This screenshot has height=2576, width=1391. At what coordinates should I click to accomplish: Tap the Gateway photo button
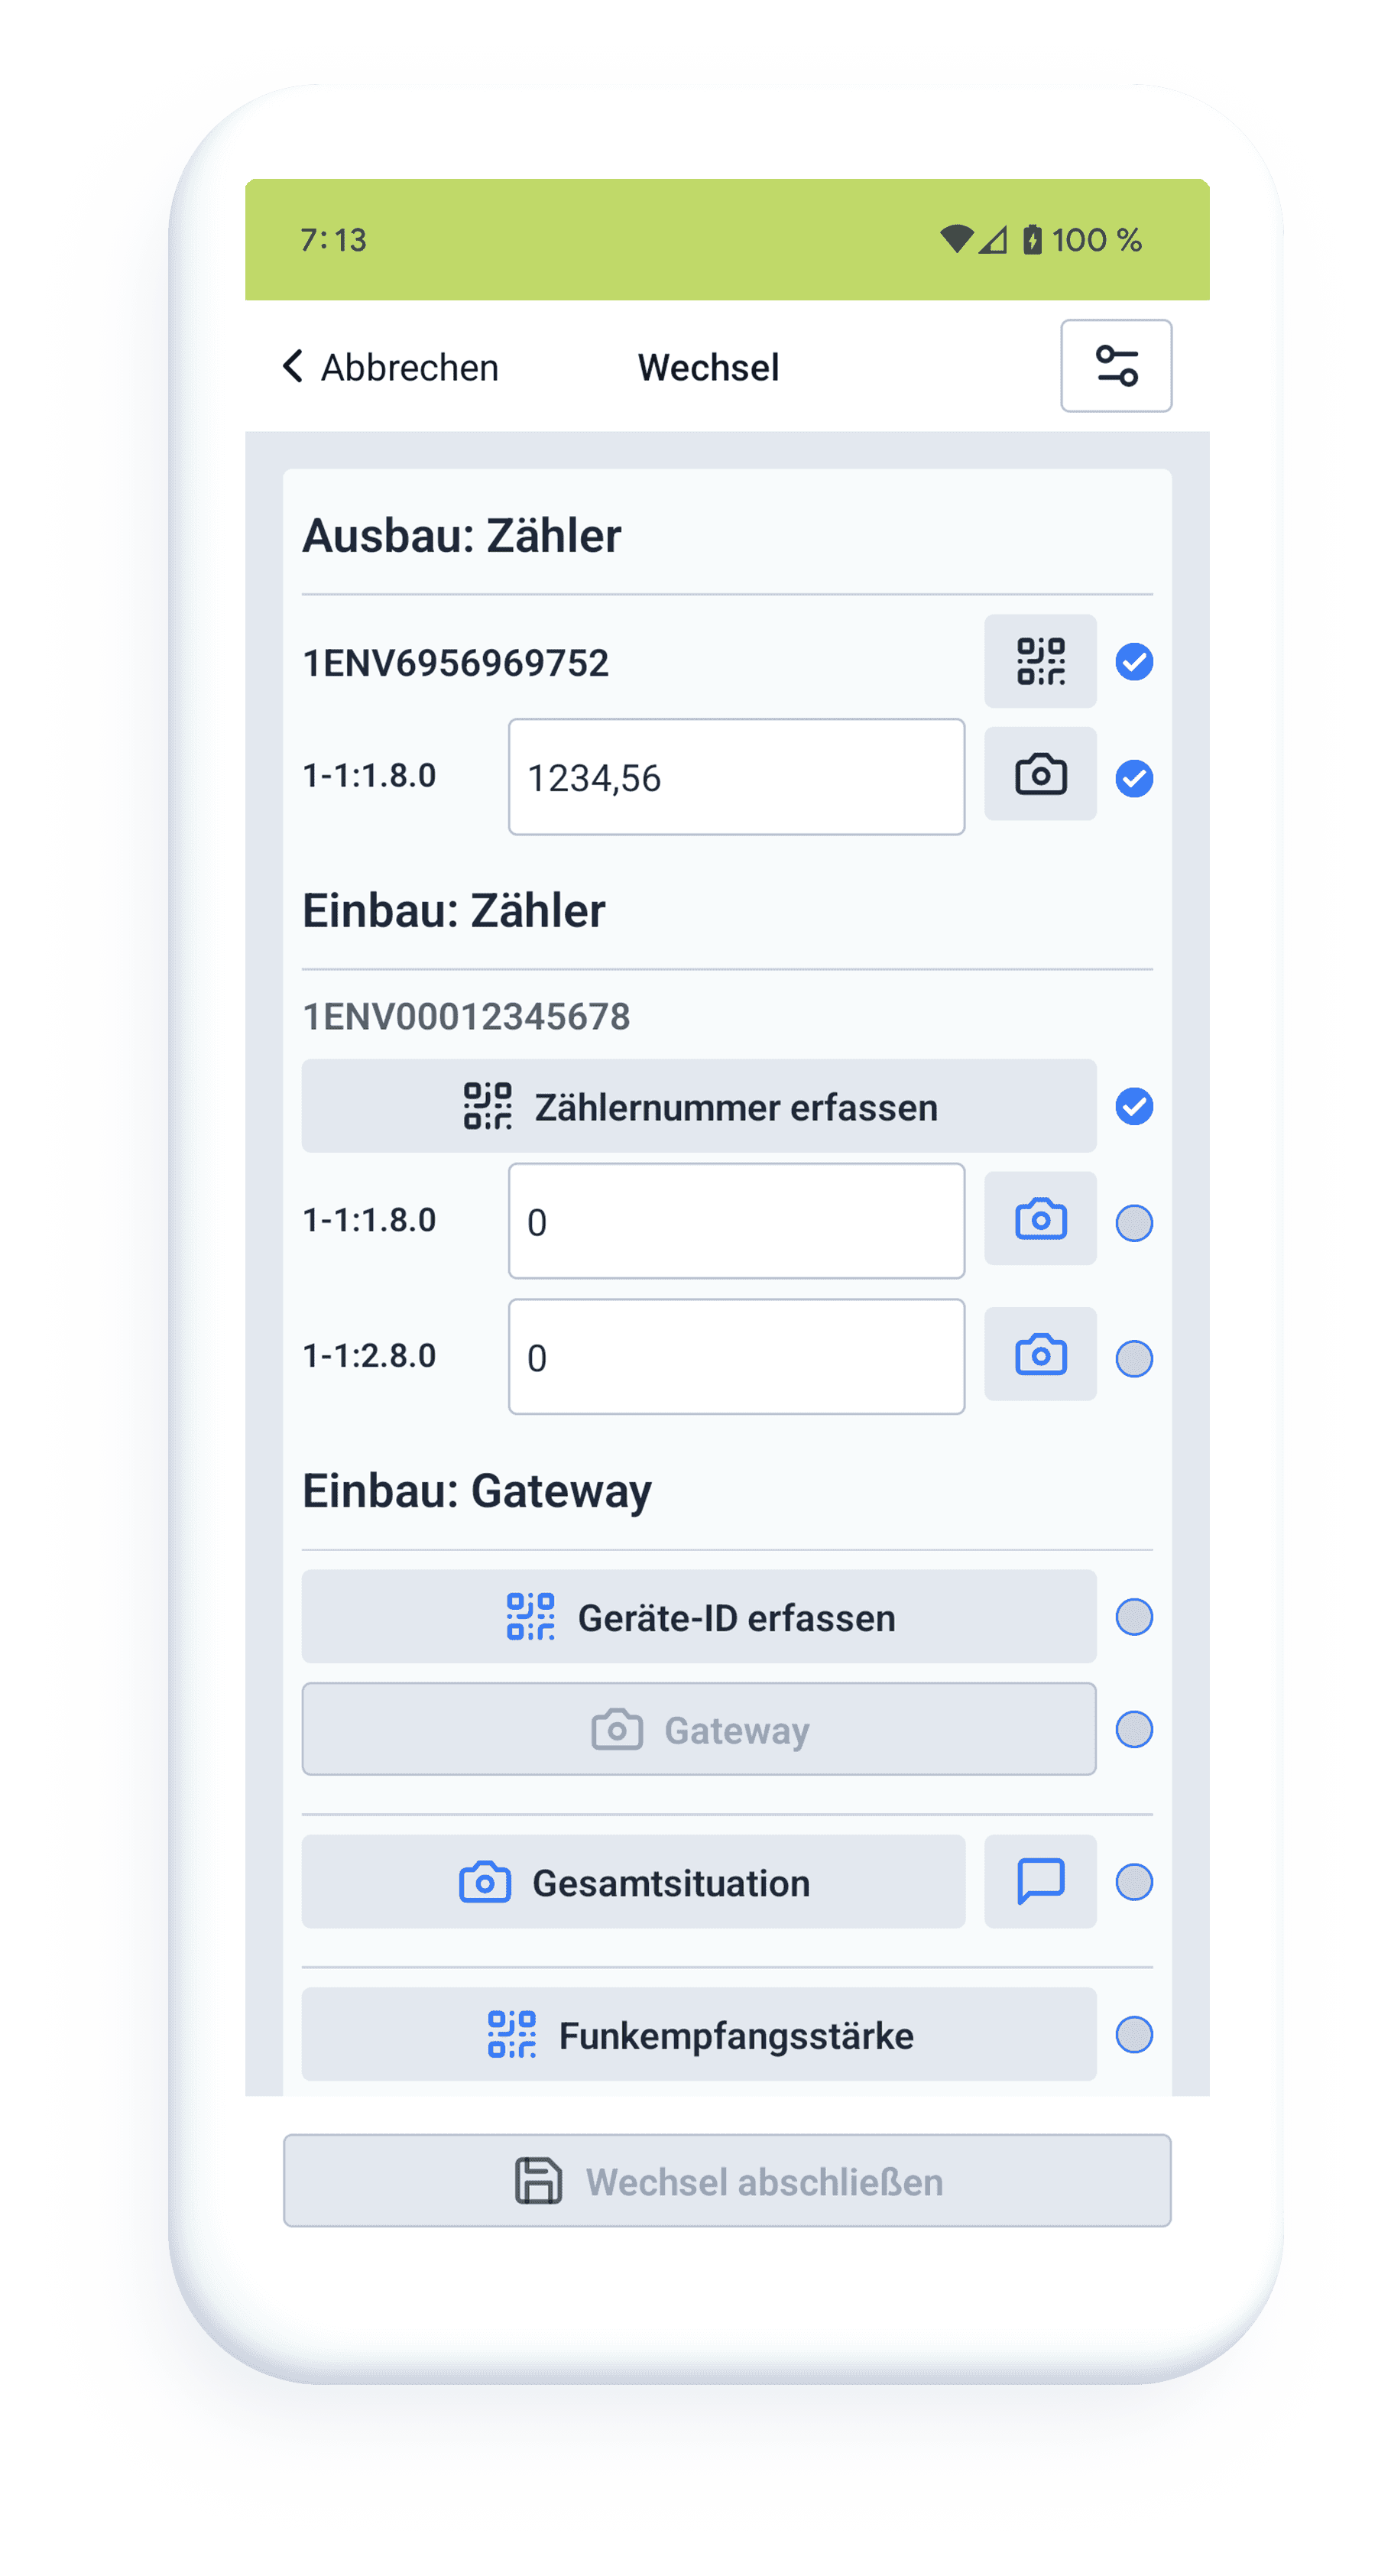coord(698,1729)
